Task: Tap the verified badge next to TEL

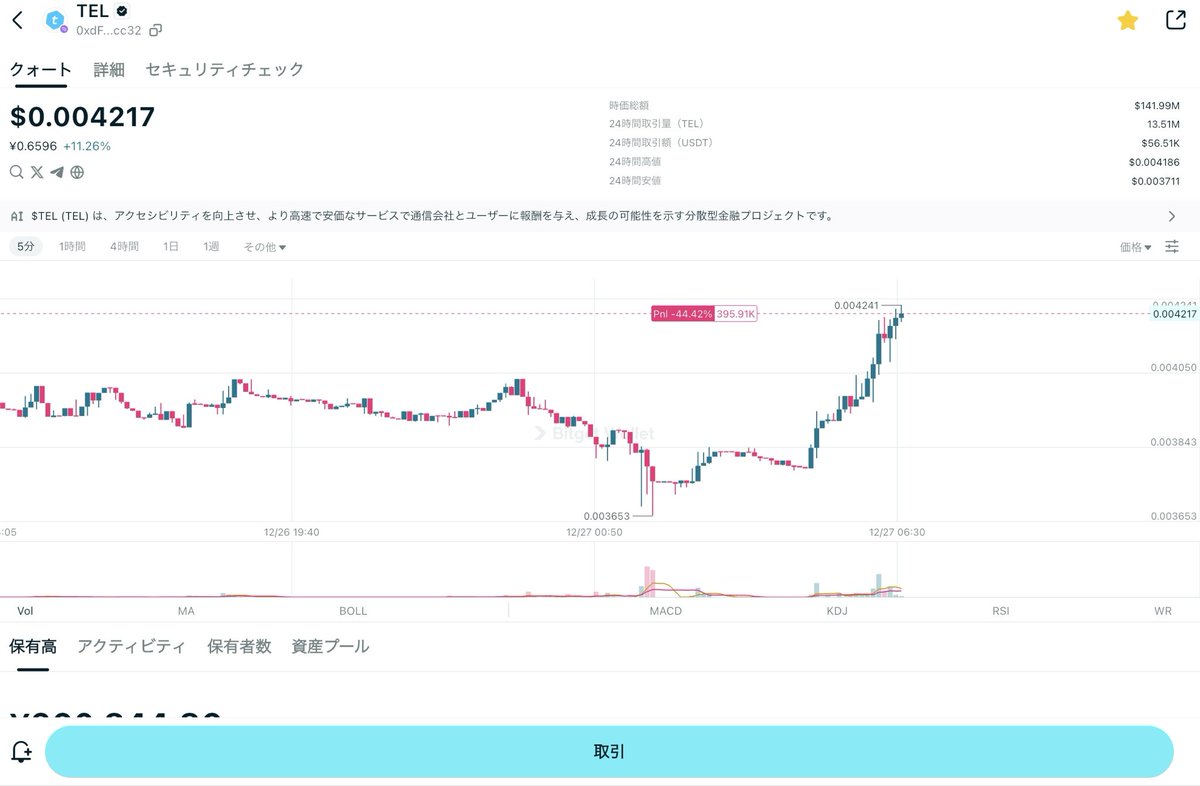Action: click(x=122, y=11)
